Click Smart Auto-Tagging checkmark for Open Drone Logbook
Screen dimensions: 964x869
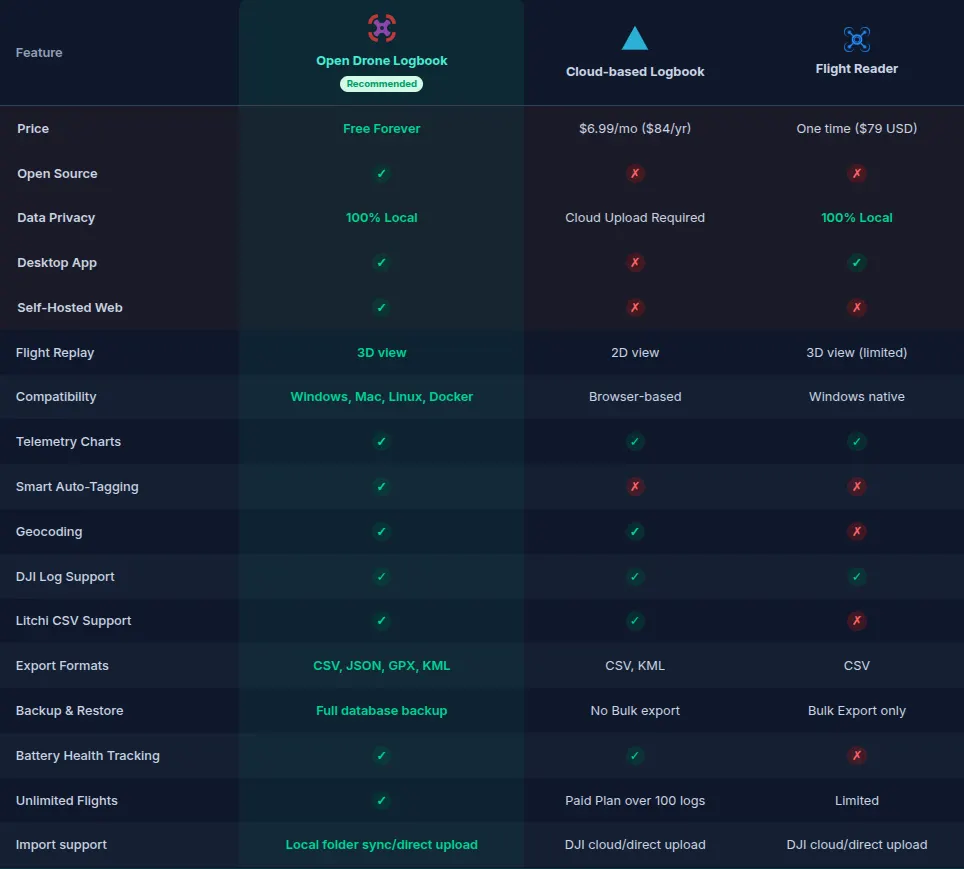coord(381,486)
